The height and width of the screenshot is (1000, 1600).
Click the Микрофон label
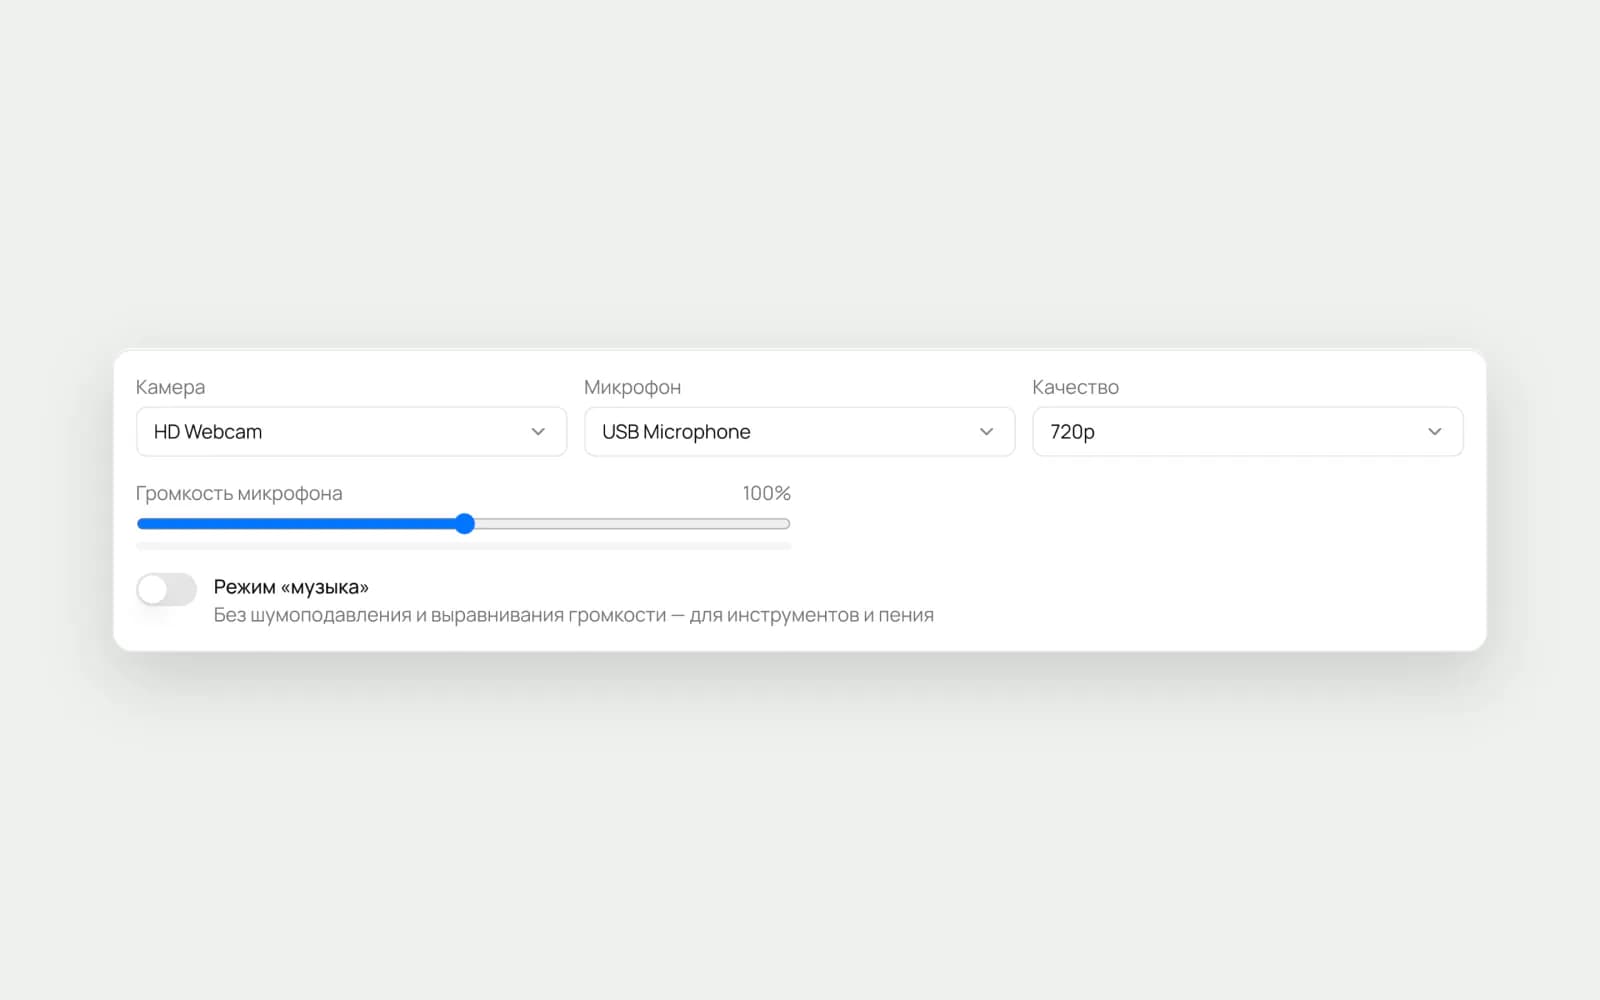click(632, 387)
